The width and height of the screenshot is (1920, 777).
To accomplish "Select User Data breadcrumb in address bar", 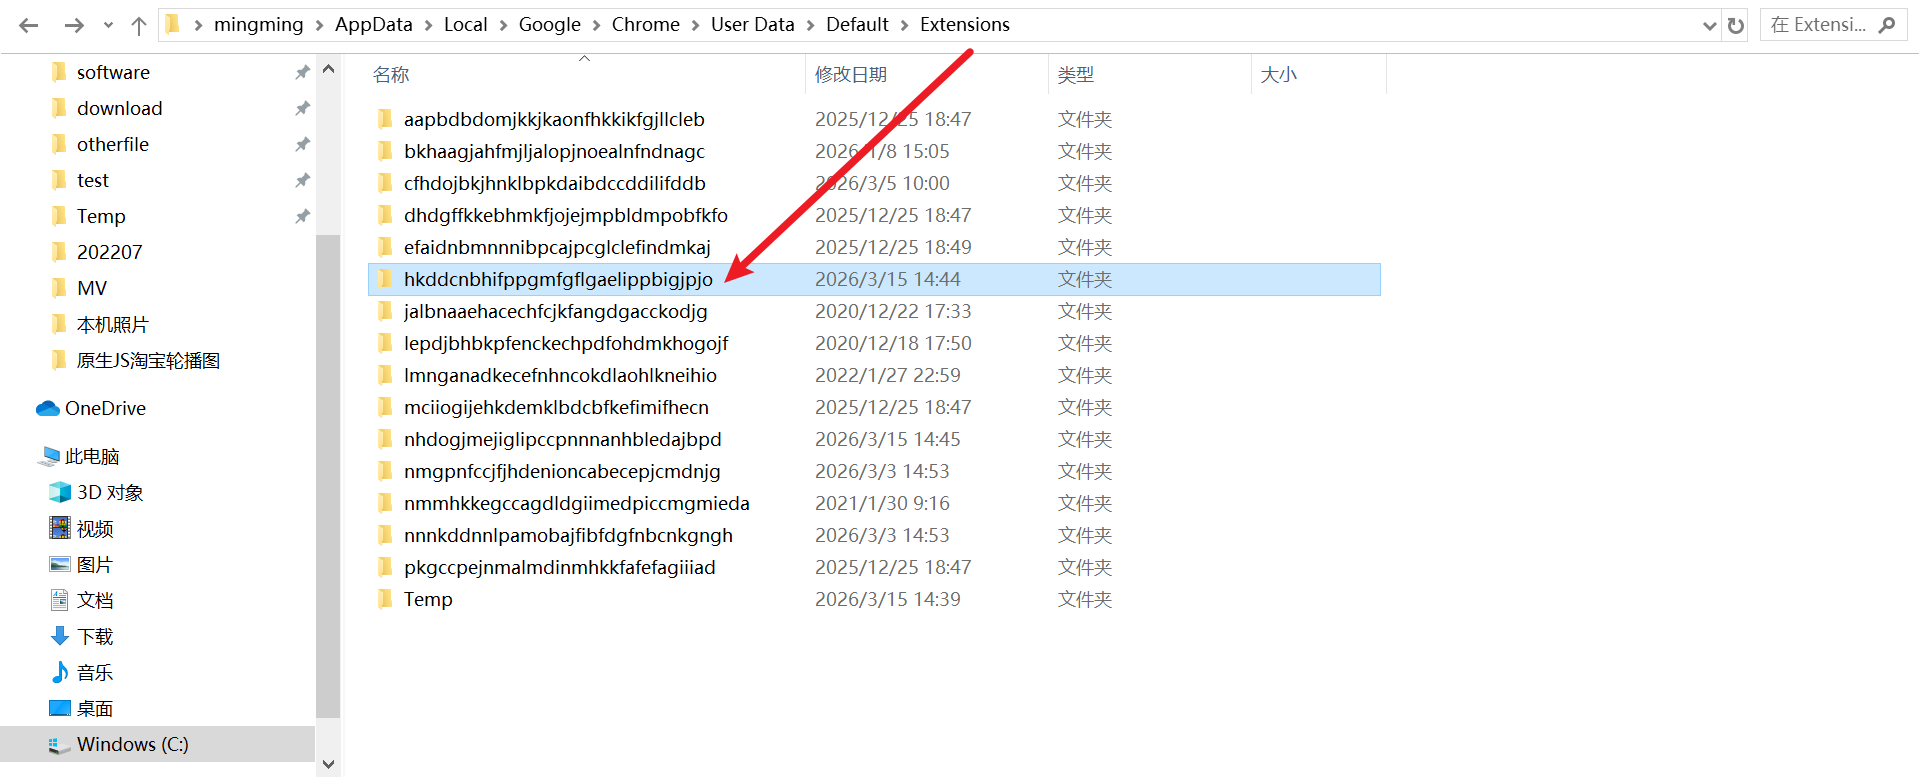I will click(752, 25).
